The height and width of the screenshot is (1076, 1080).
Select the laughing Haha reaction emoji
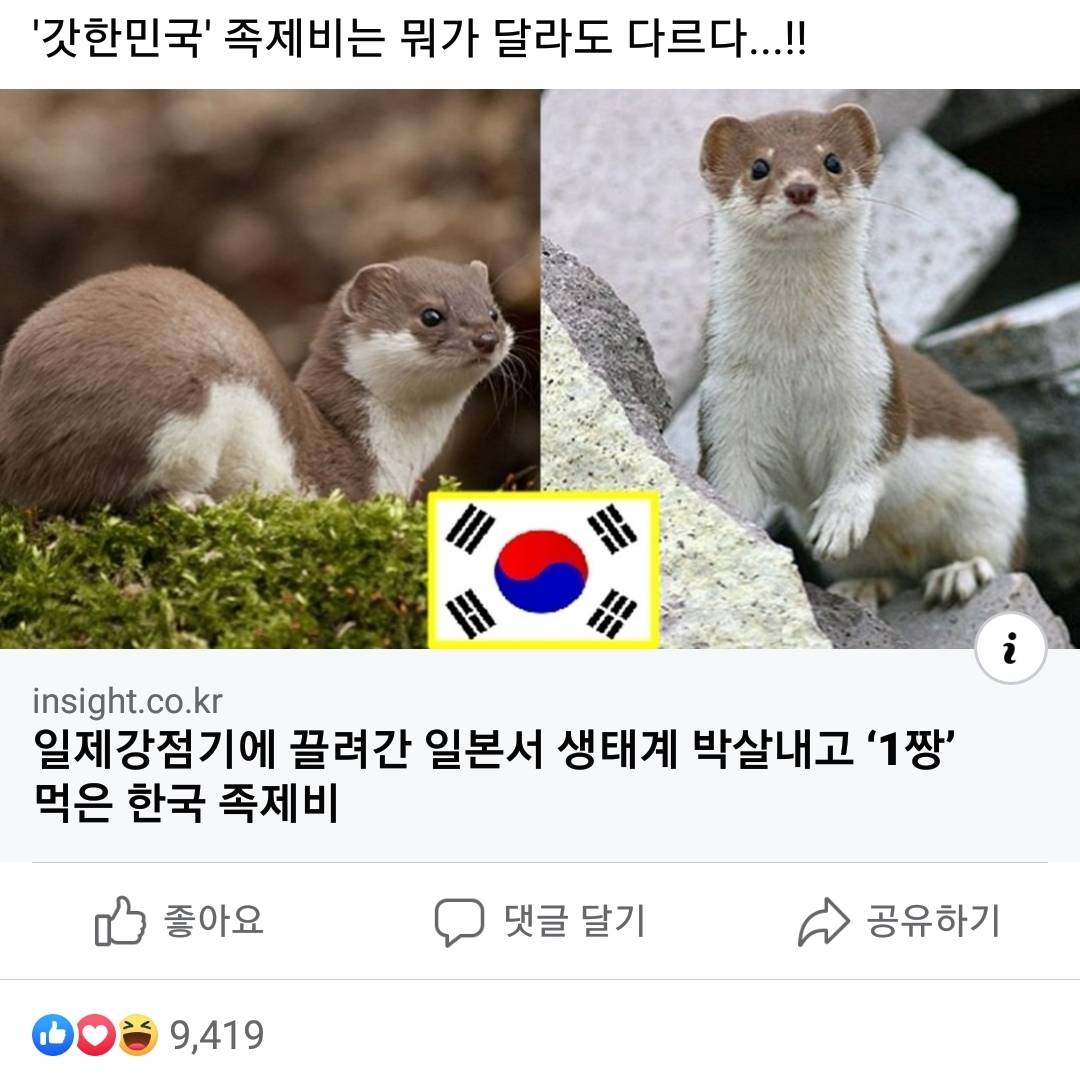tap(138, 1035)
